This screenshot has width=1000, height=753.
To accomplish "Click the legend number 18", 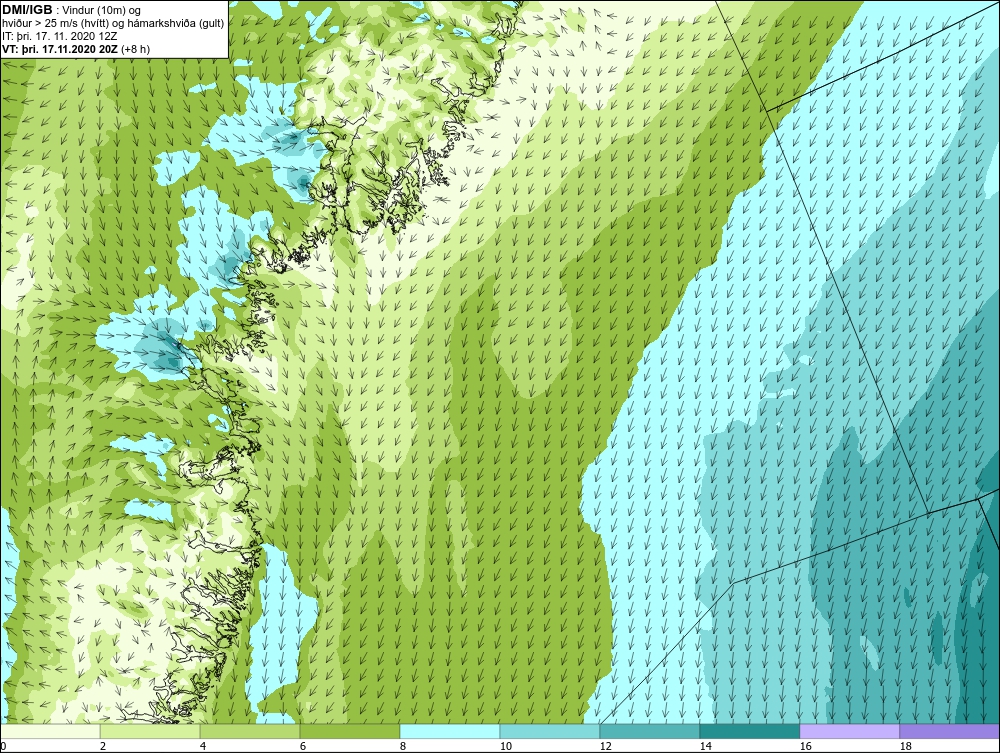I will coord(905,746).
